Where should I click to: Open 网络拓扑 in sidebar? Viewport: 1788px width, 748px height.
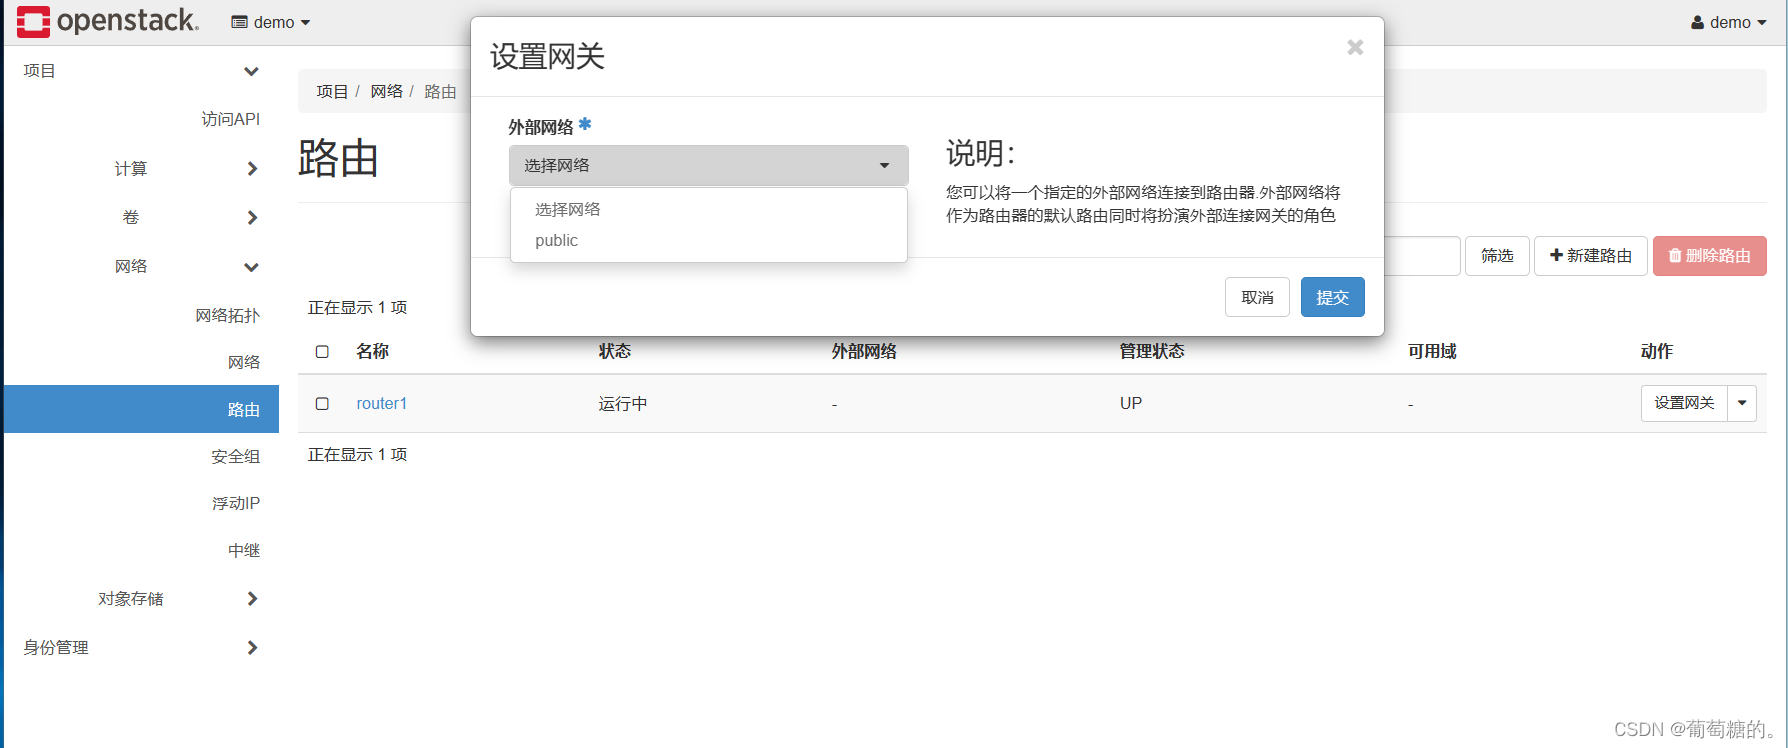227,315
